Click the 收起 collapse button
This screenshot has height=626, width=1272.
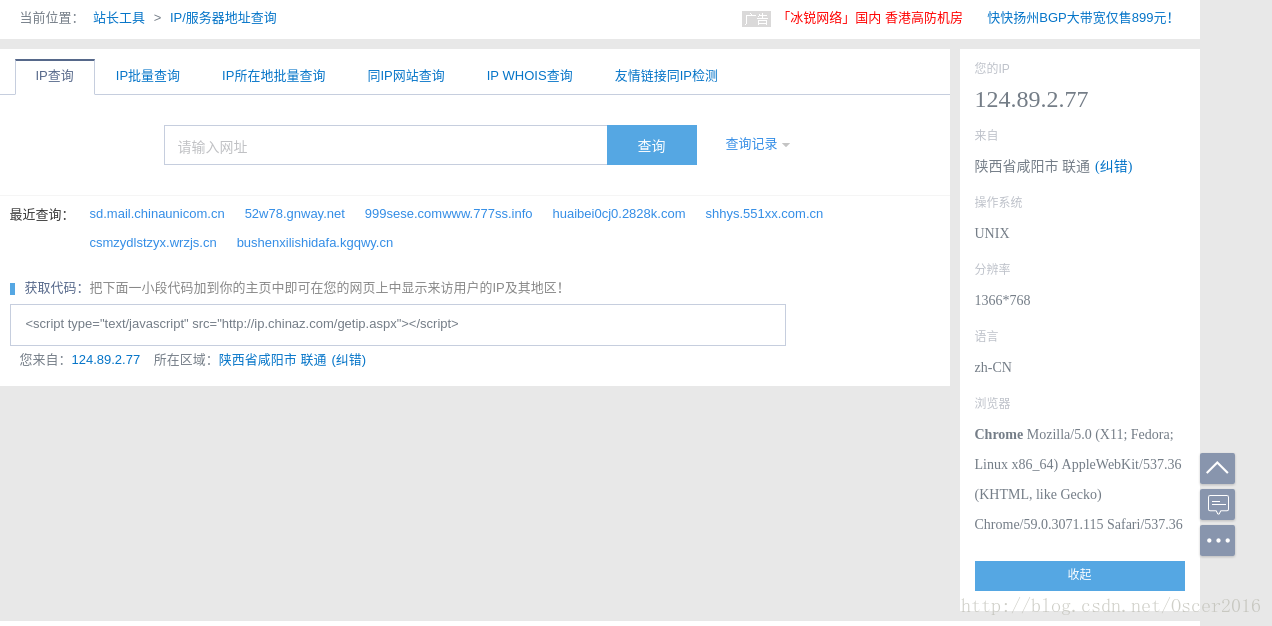click(x=1080, y=575)
